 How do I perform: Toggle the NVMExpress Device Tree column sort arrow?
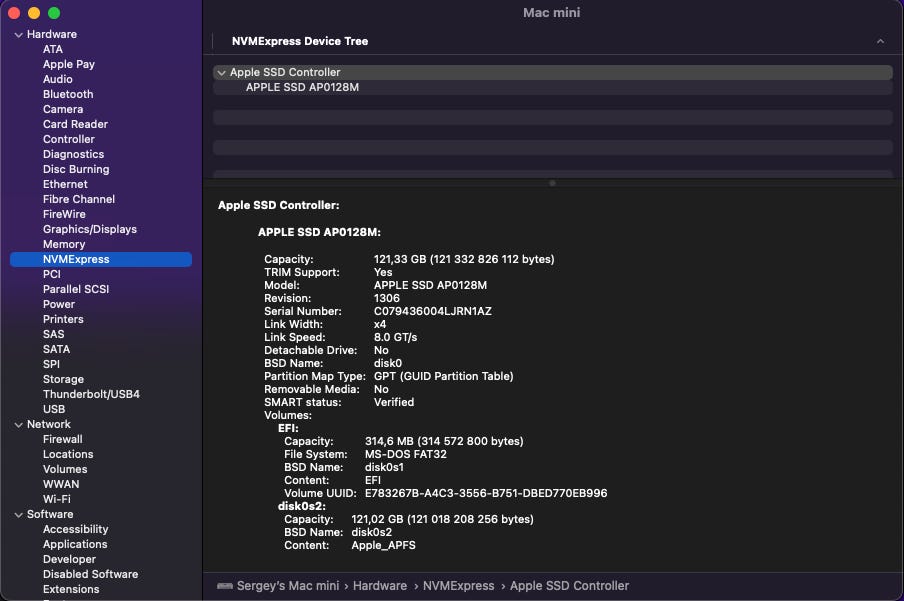[x=880, y=41]
